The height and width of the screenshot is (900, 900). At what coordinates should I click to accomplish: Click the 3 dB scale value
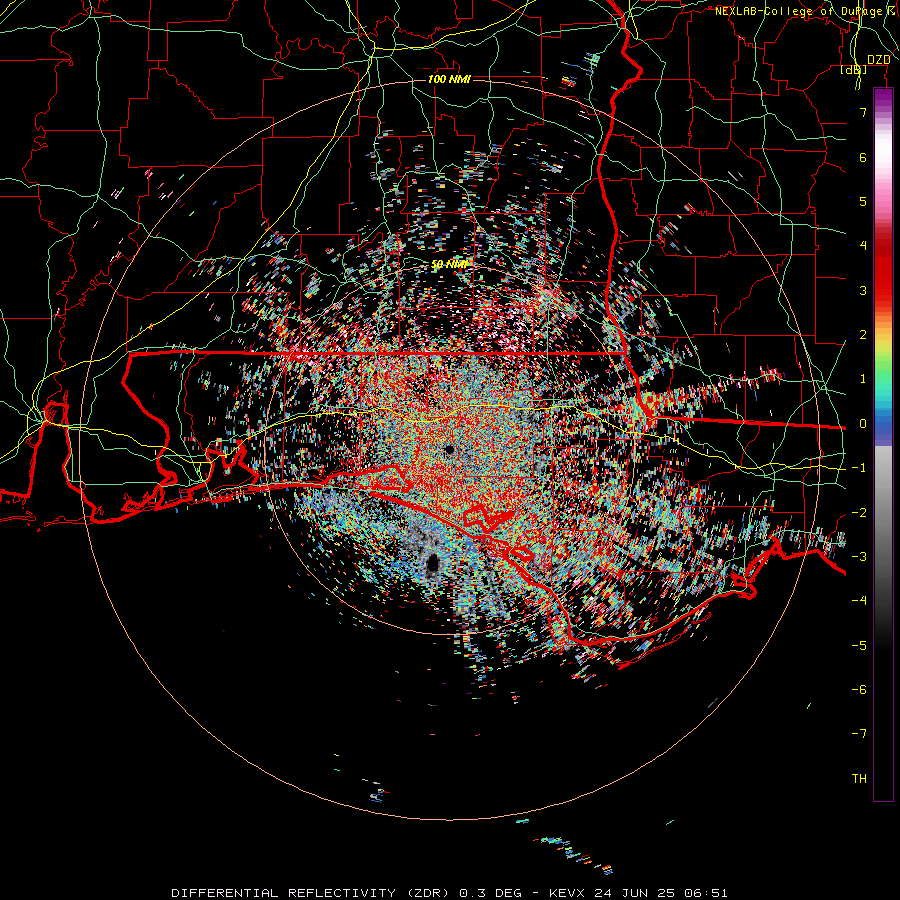coord(863,290)
